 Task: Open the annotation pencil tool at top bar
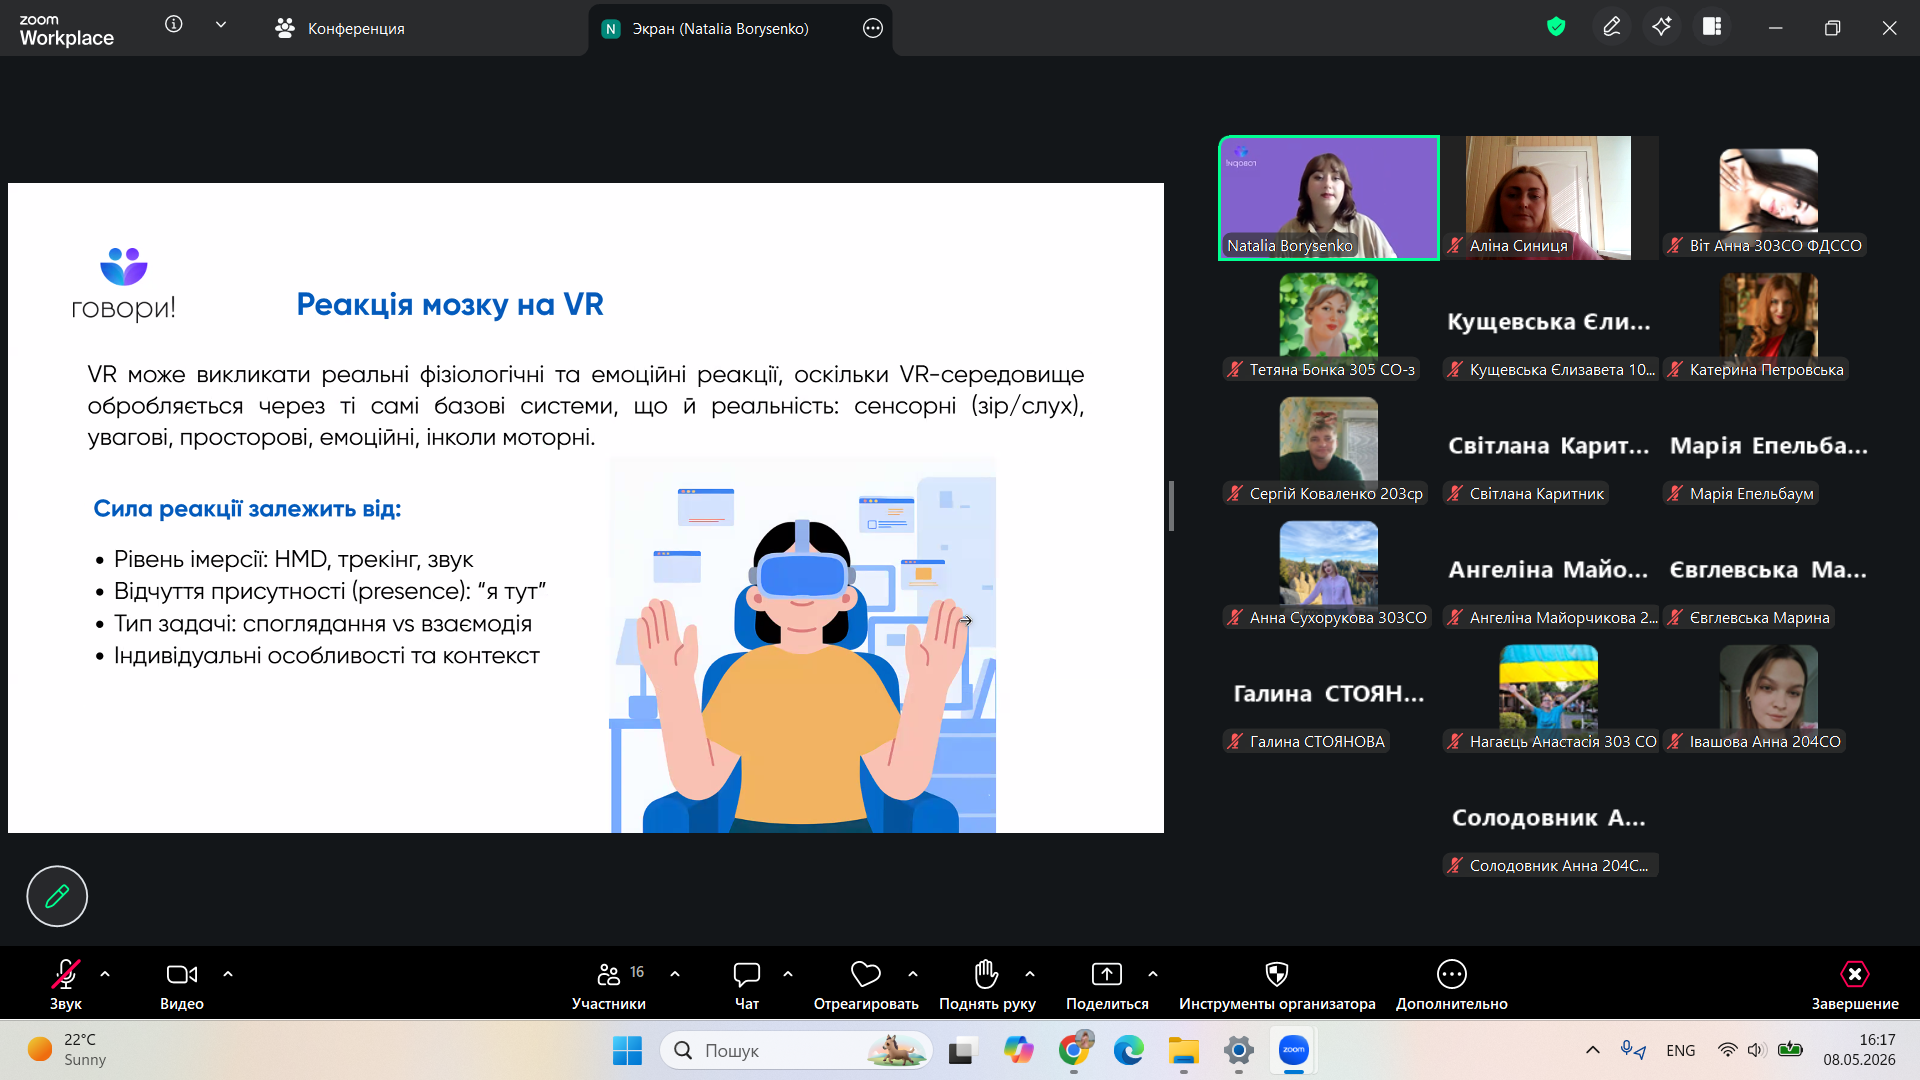(1612, 27)
